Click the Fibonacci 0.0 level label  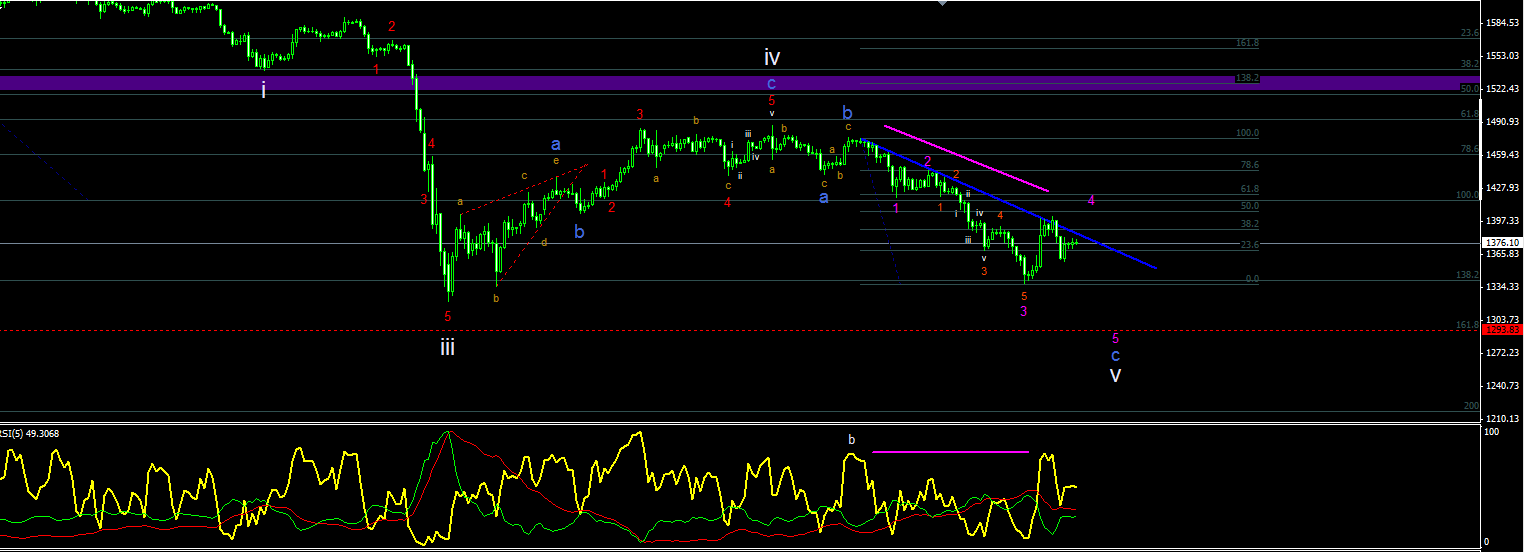pos(1252,279)
